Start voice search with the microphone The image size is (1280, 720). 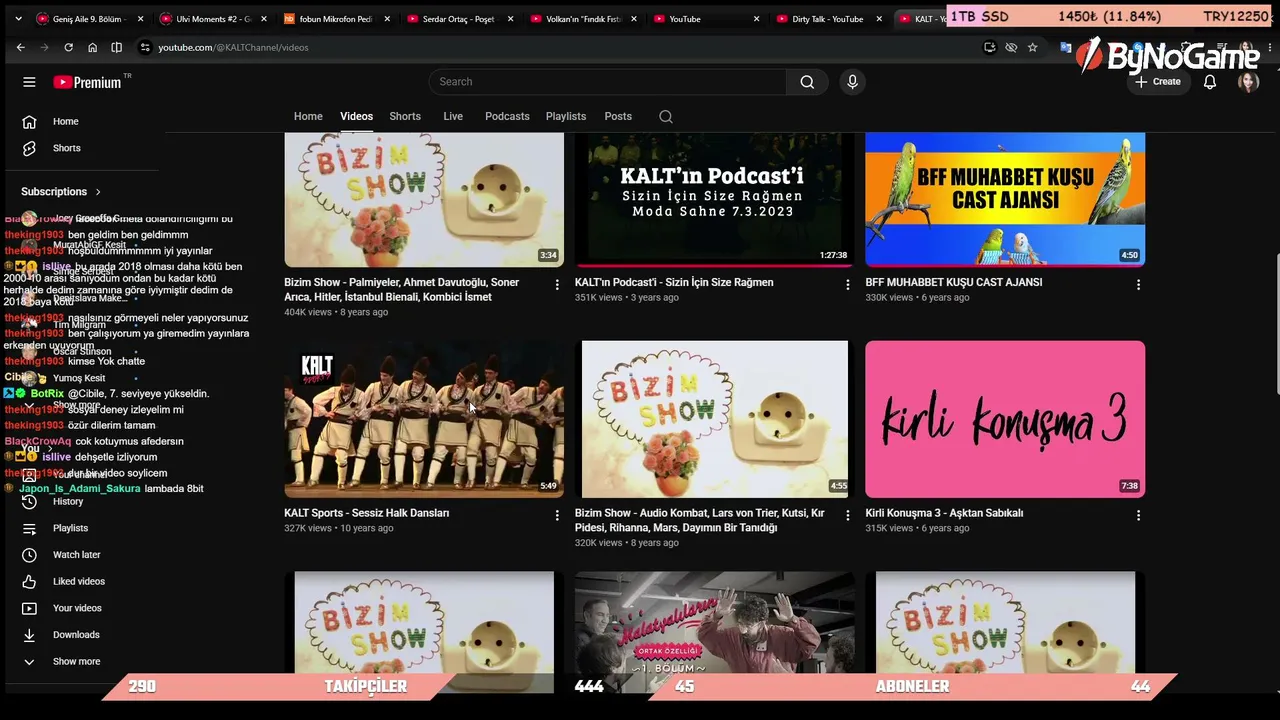[852, 82]
